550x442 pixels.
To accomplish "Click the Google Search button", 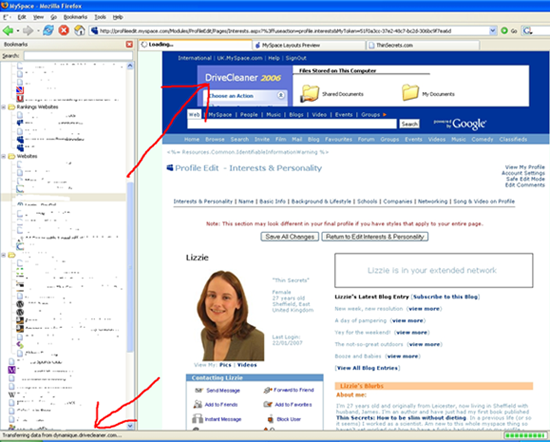I will [x=409, y=124].
